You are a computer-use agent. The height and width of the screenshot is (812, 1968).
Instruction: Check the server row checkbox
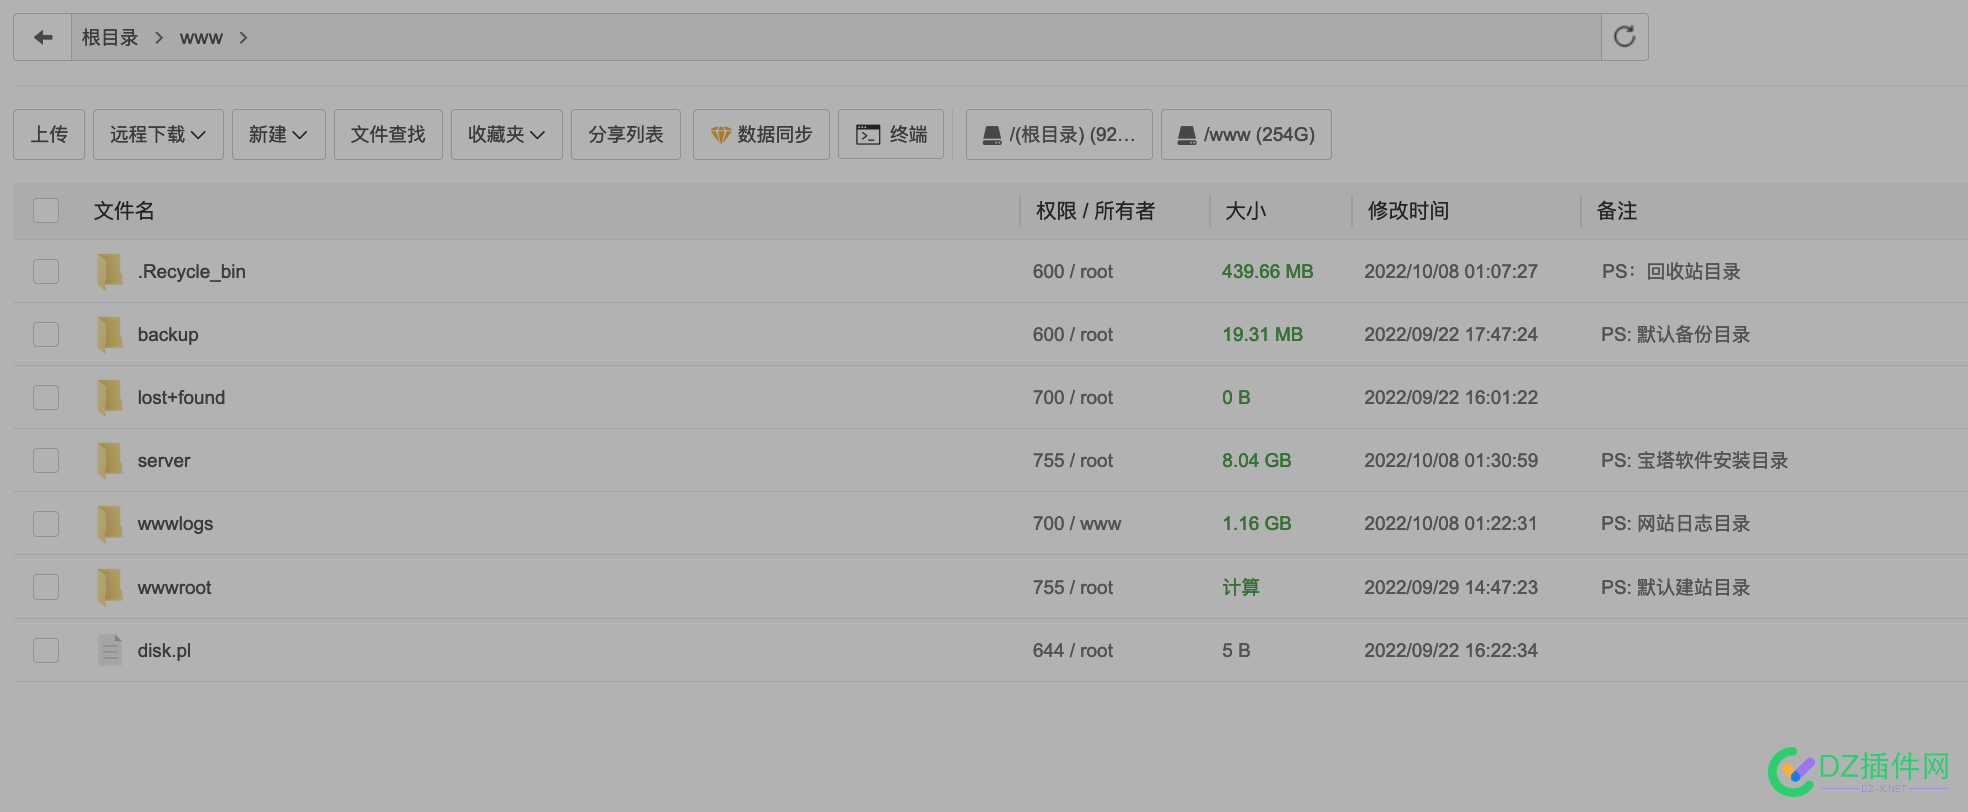(x=46, y=460)
